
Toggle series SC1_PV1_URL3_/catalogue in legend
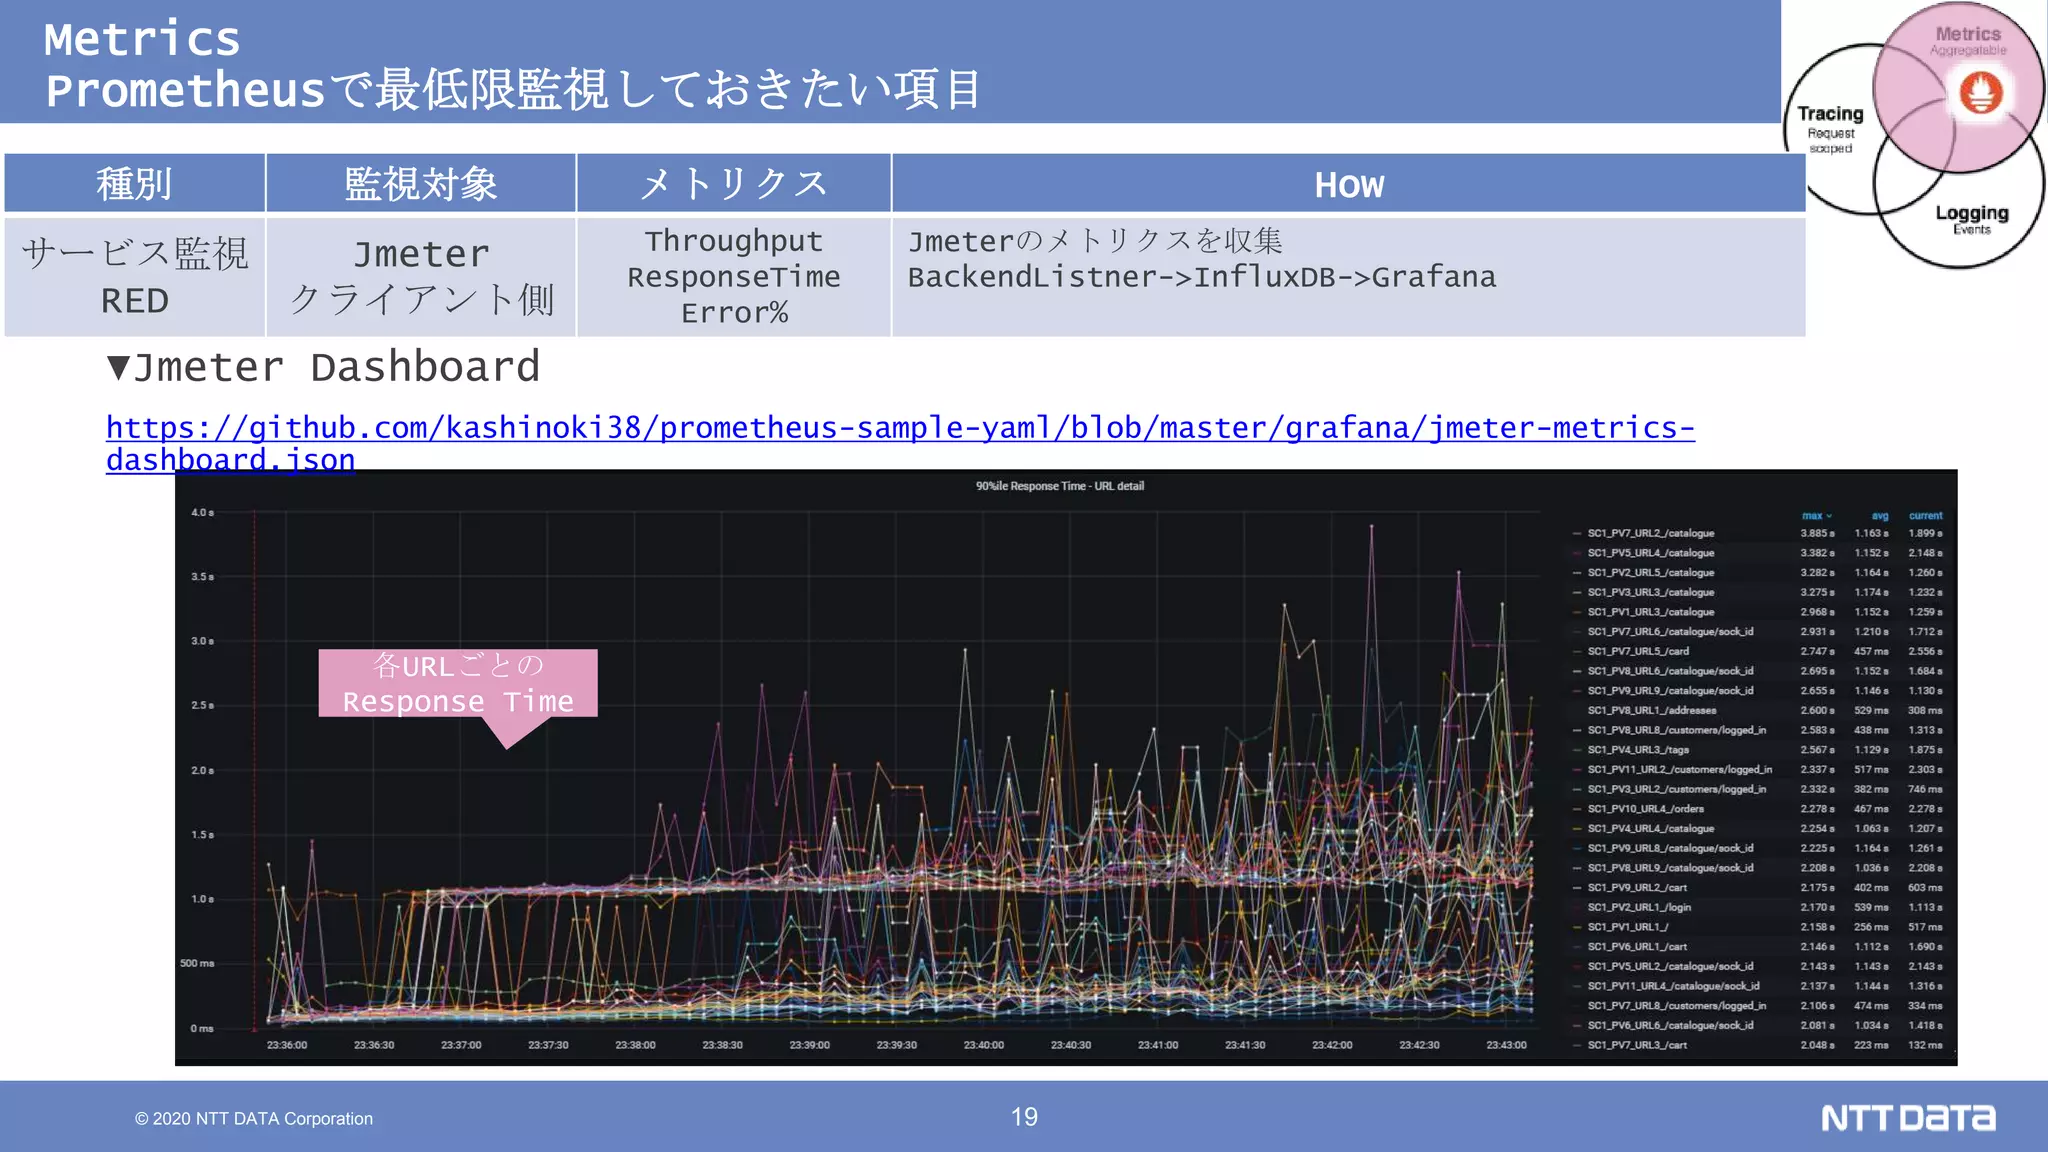tap(1651, 612)
